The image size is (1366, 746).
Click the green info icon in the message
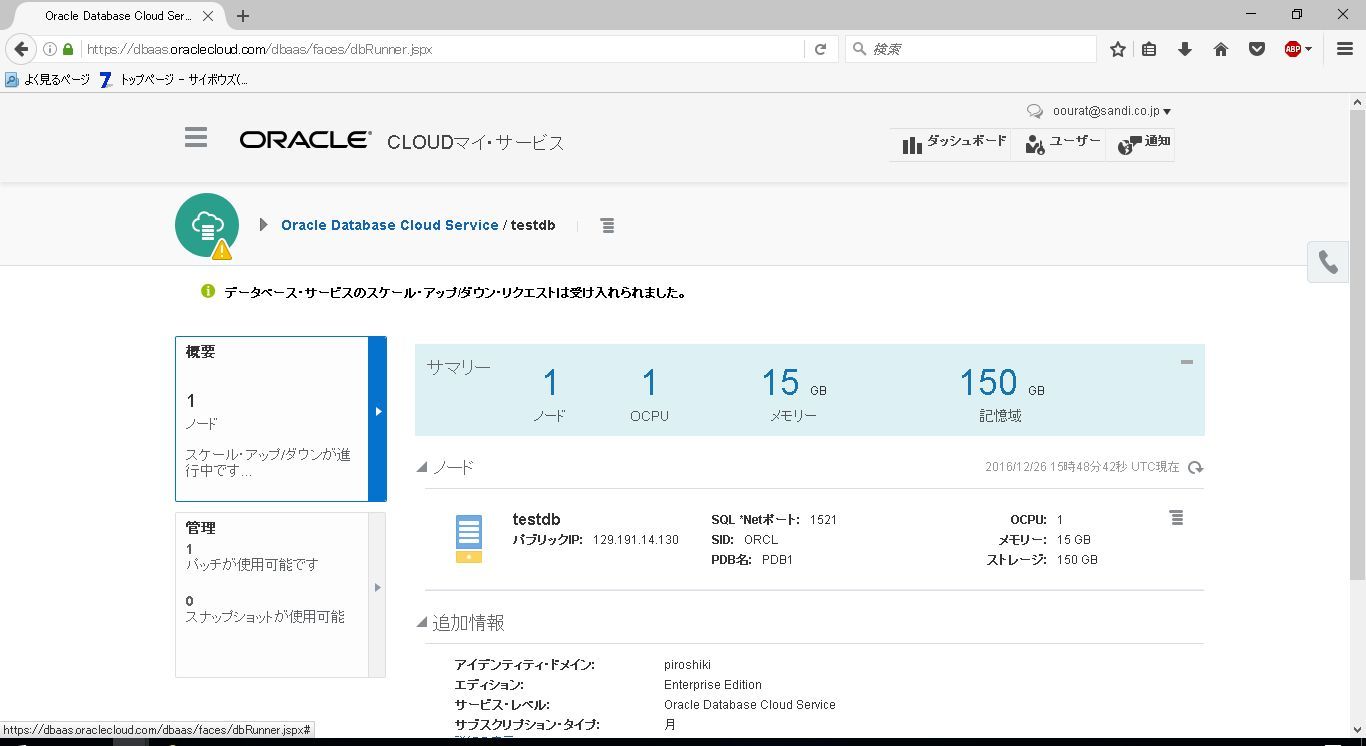point(208,291)
